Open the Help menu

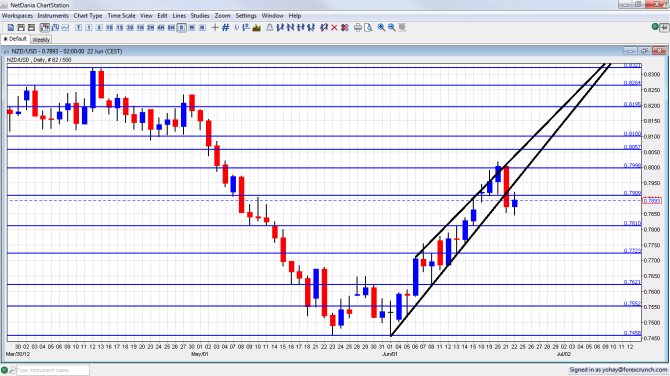[295, 15]
